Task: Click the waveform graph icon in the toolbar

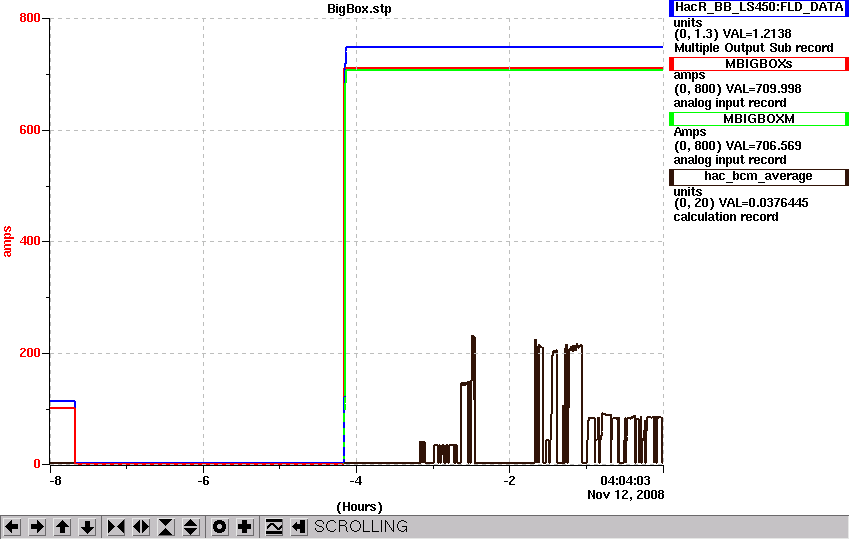Action: [274, 527]
